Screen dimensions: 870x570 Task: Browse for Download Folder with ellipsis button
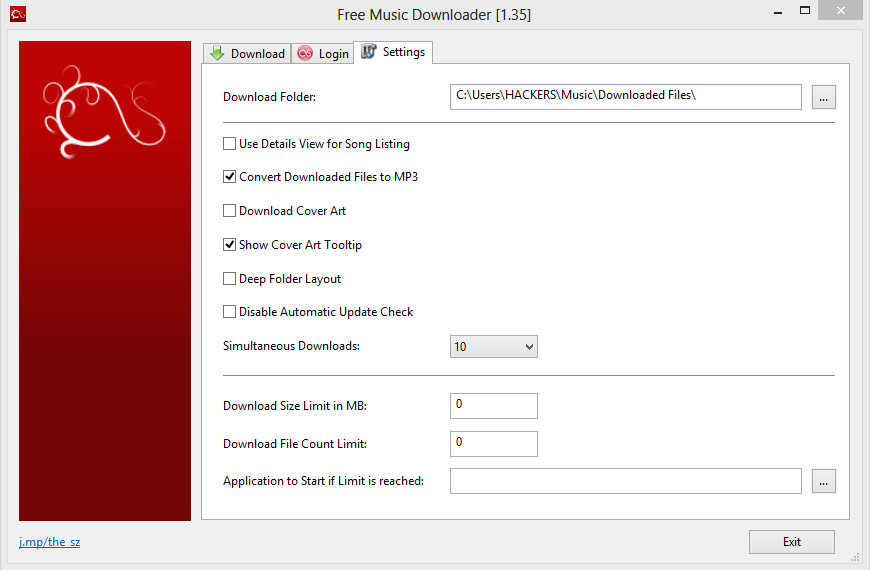pos(823,97)
